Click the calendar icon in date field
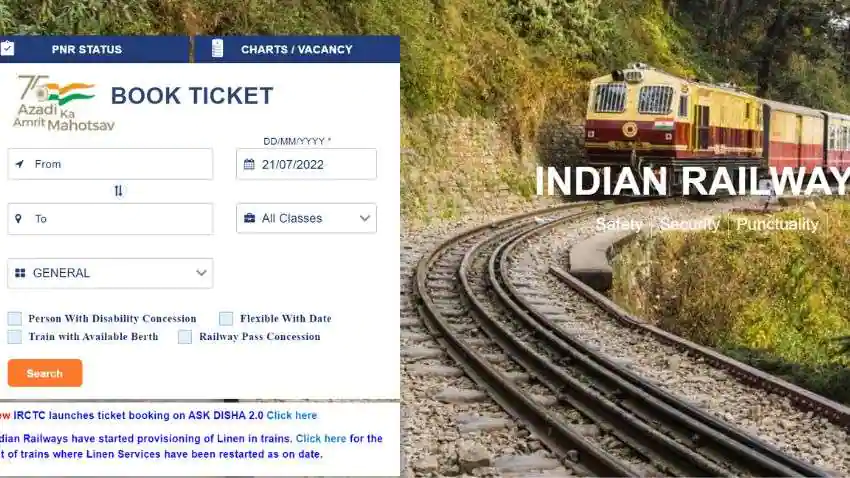850x478 pixels. click(x=249, y=164)
